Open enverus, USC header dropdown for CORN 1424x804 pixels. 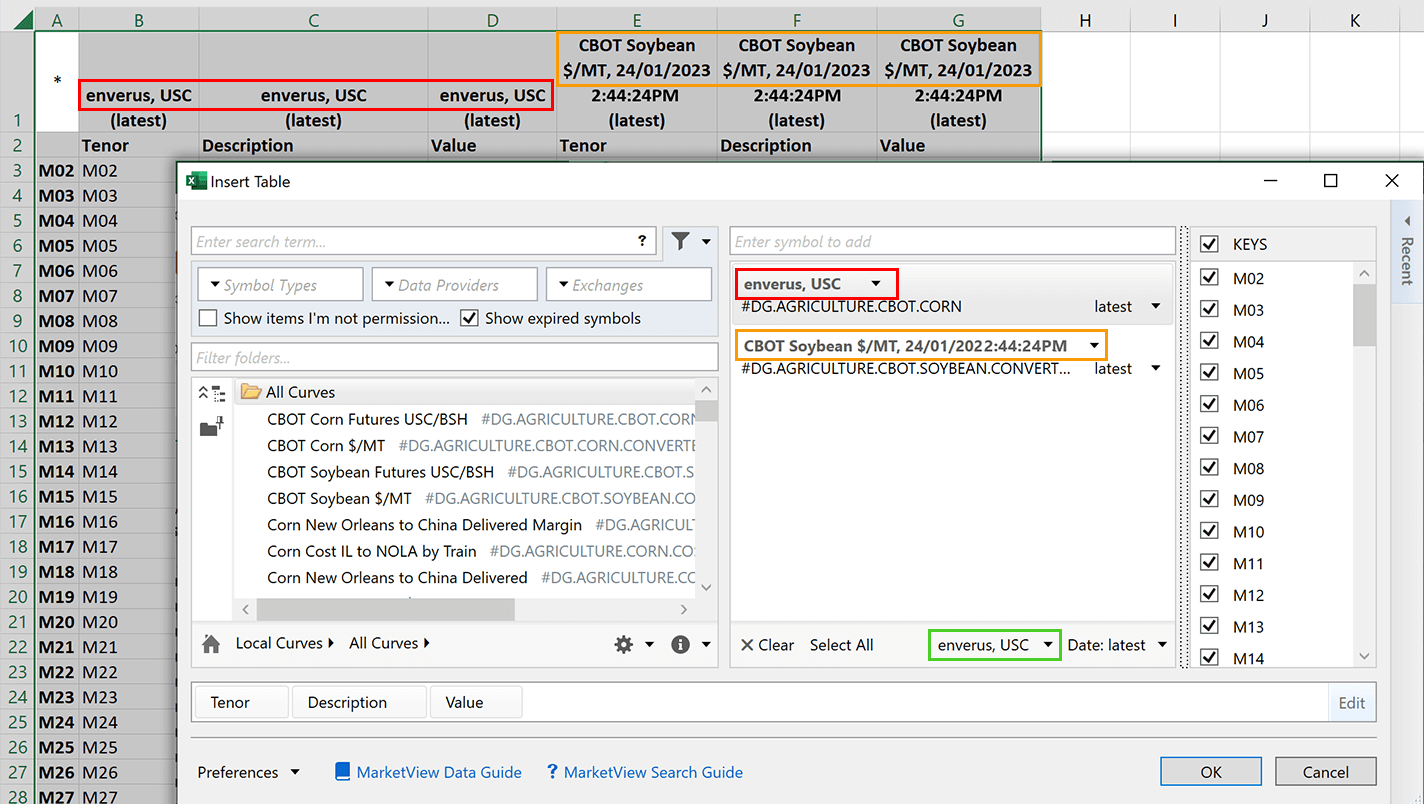pyautogui.click(x=877, y=284)
